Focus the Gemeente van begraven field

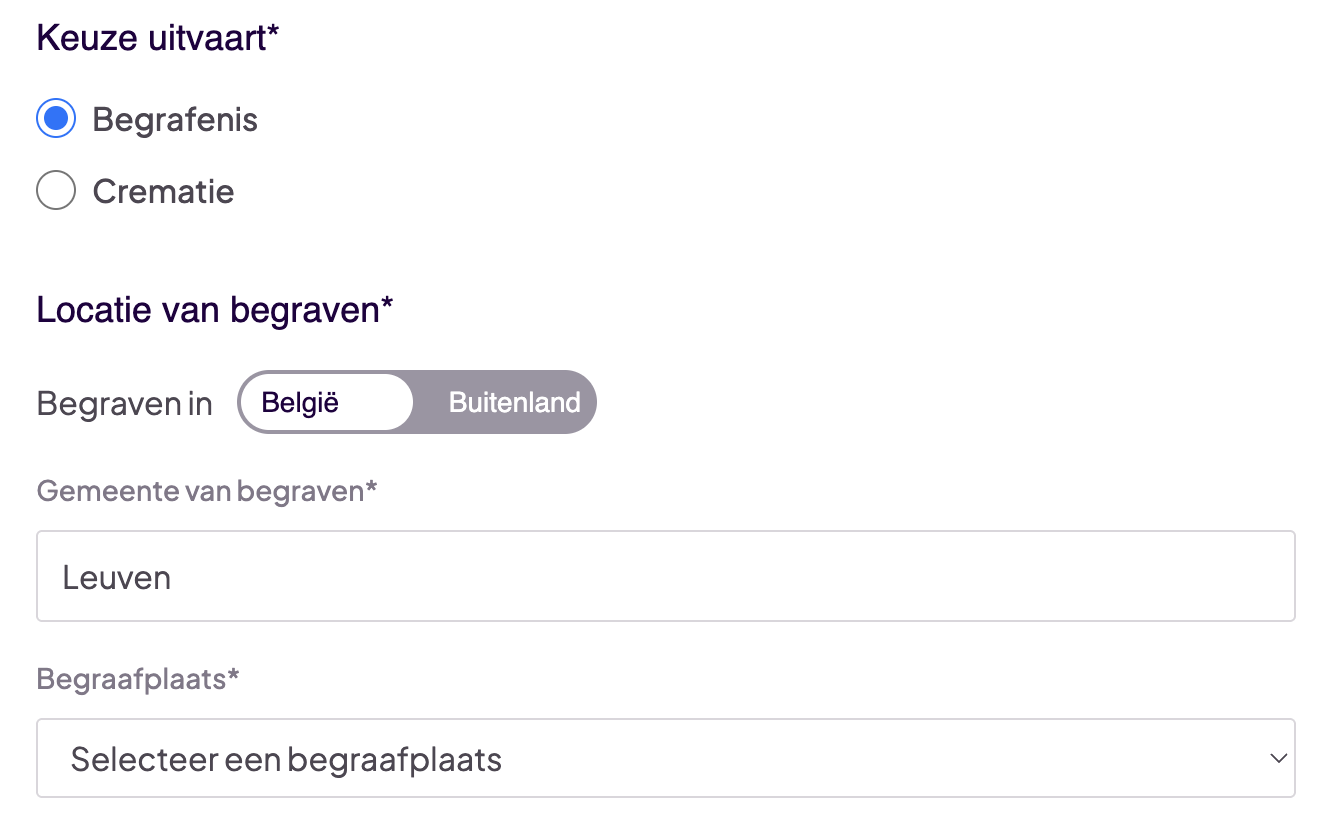coord(665,576)
